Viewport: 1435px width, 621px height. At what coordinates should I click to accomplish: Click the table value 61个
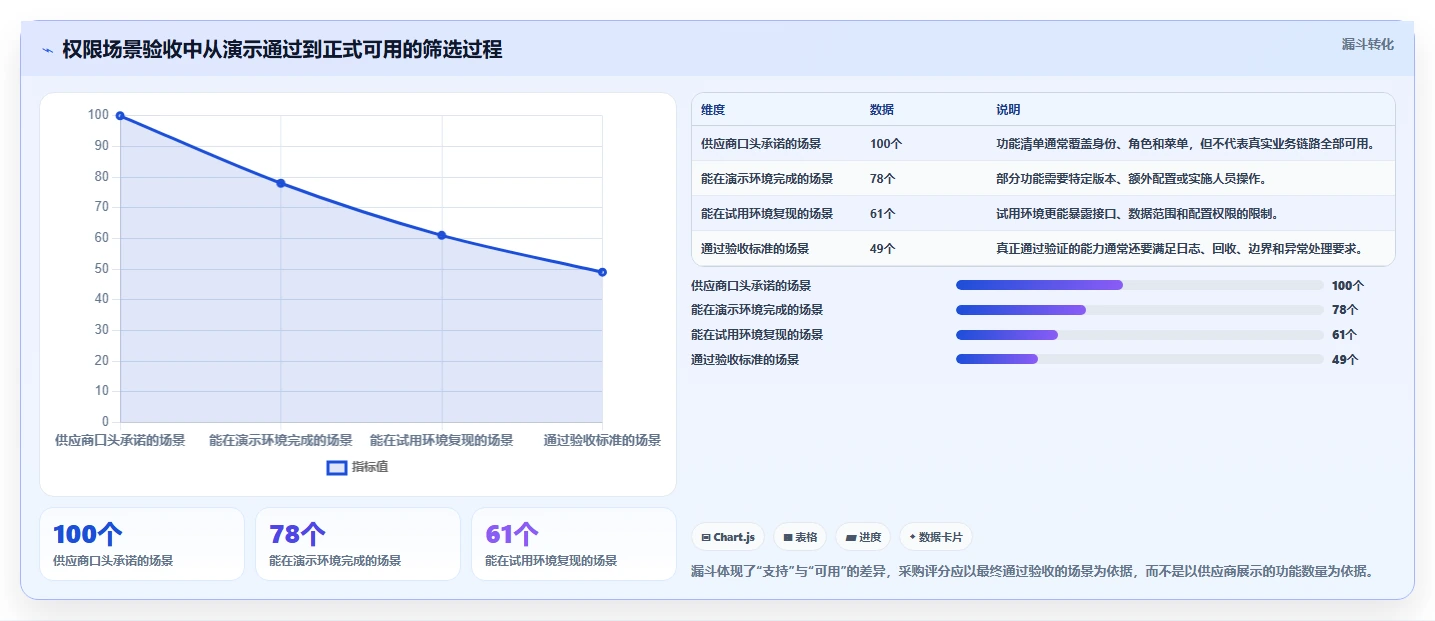pos(883,214)
